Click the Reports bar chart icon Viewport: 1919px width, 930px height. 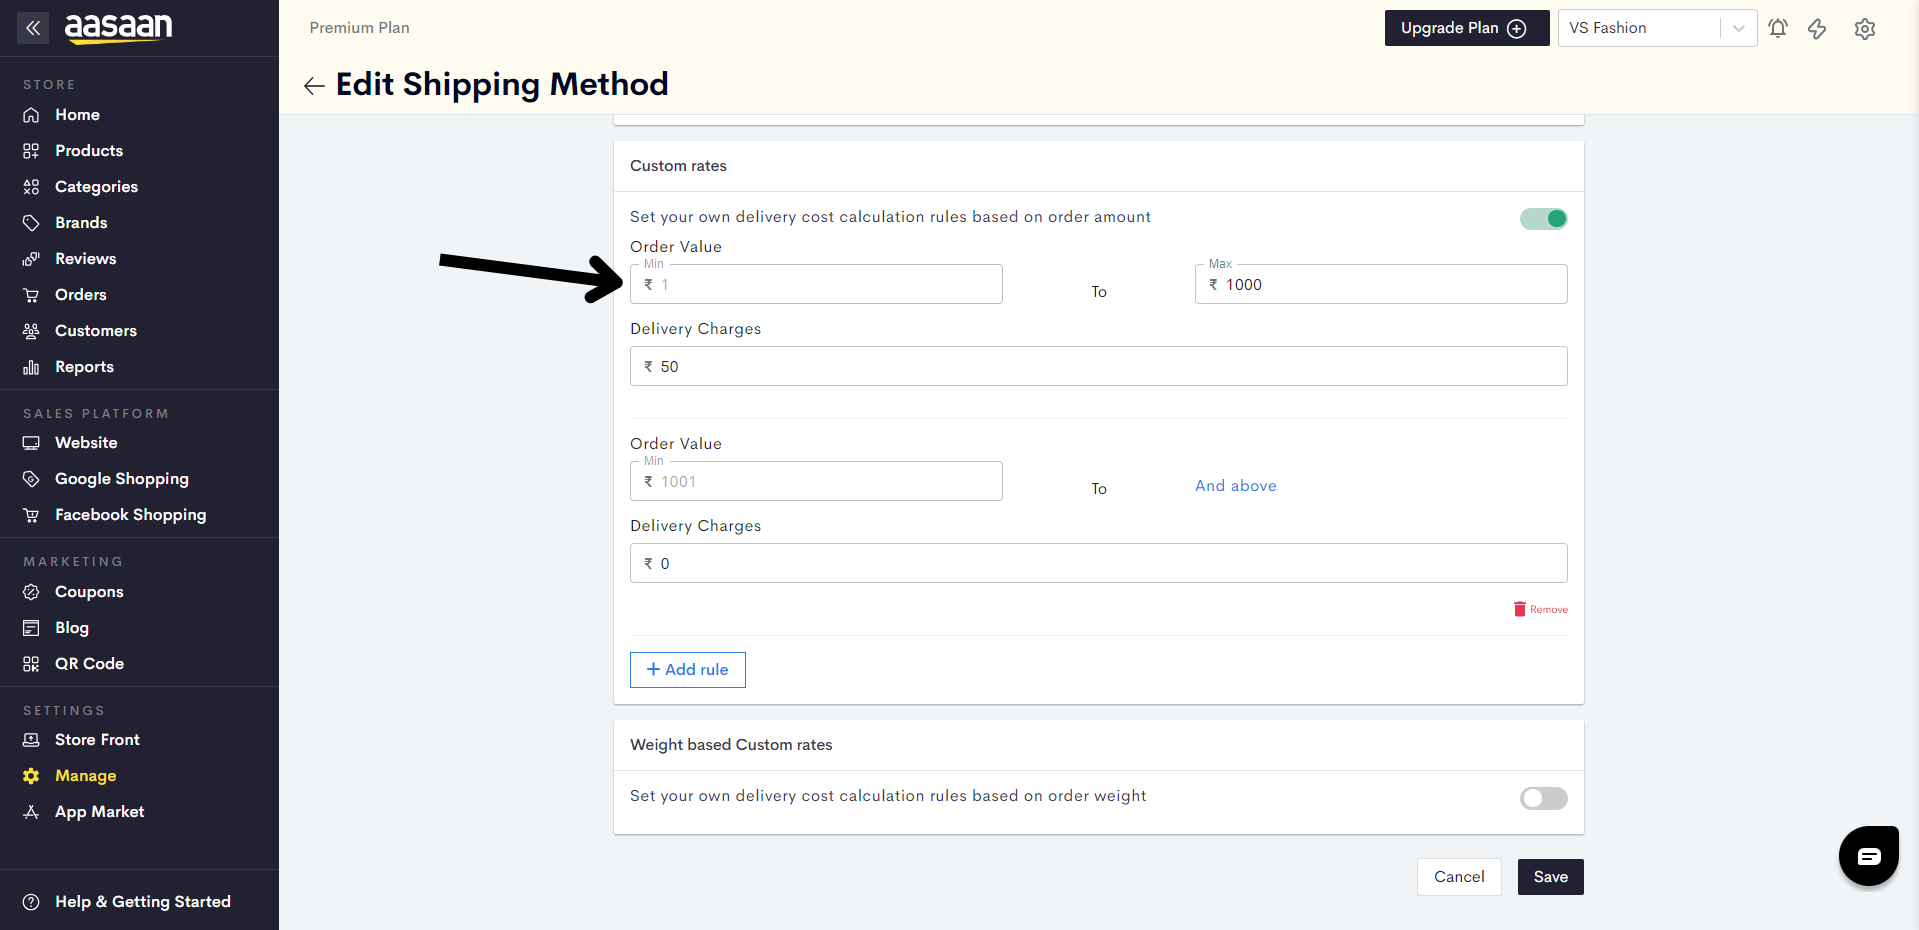pos(31,367)
